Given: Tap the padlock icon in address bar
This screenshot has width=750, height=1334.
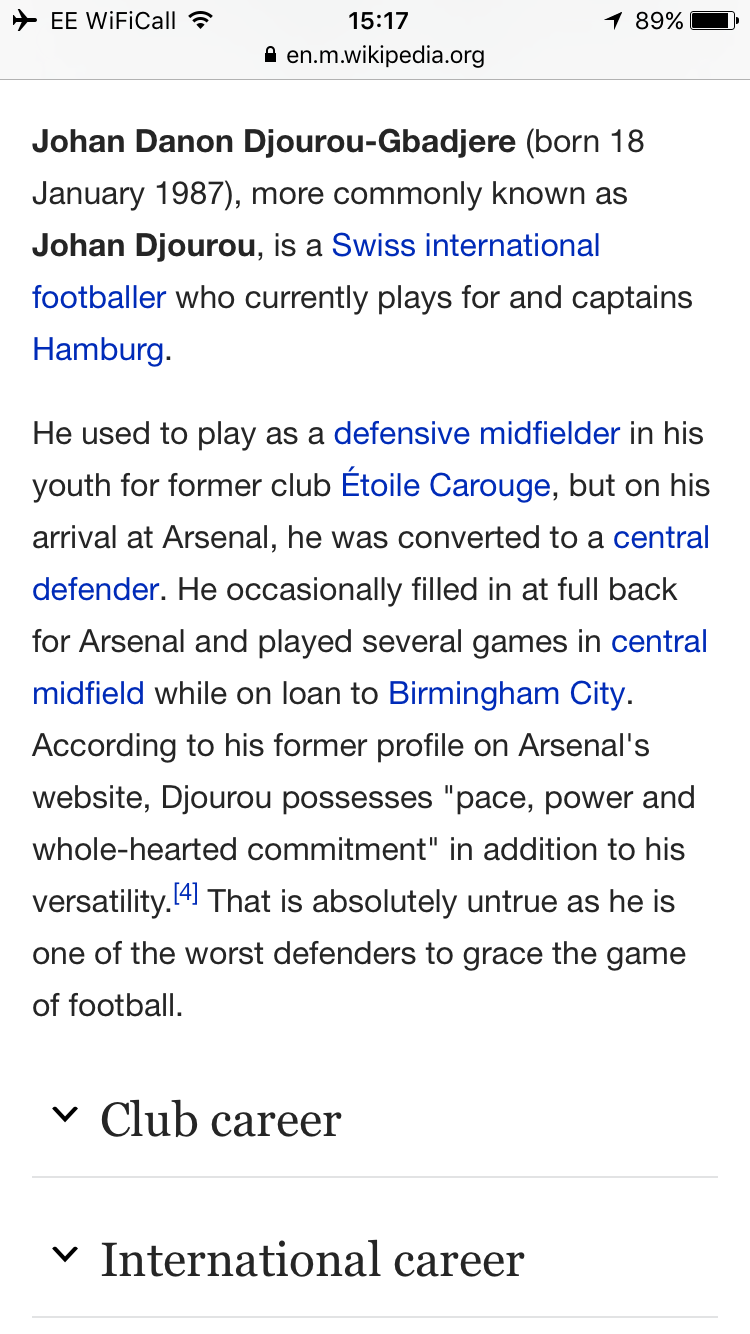Looking at the screenshot, I should (270, 55).
